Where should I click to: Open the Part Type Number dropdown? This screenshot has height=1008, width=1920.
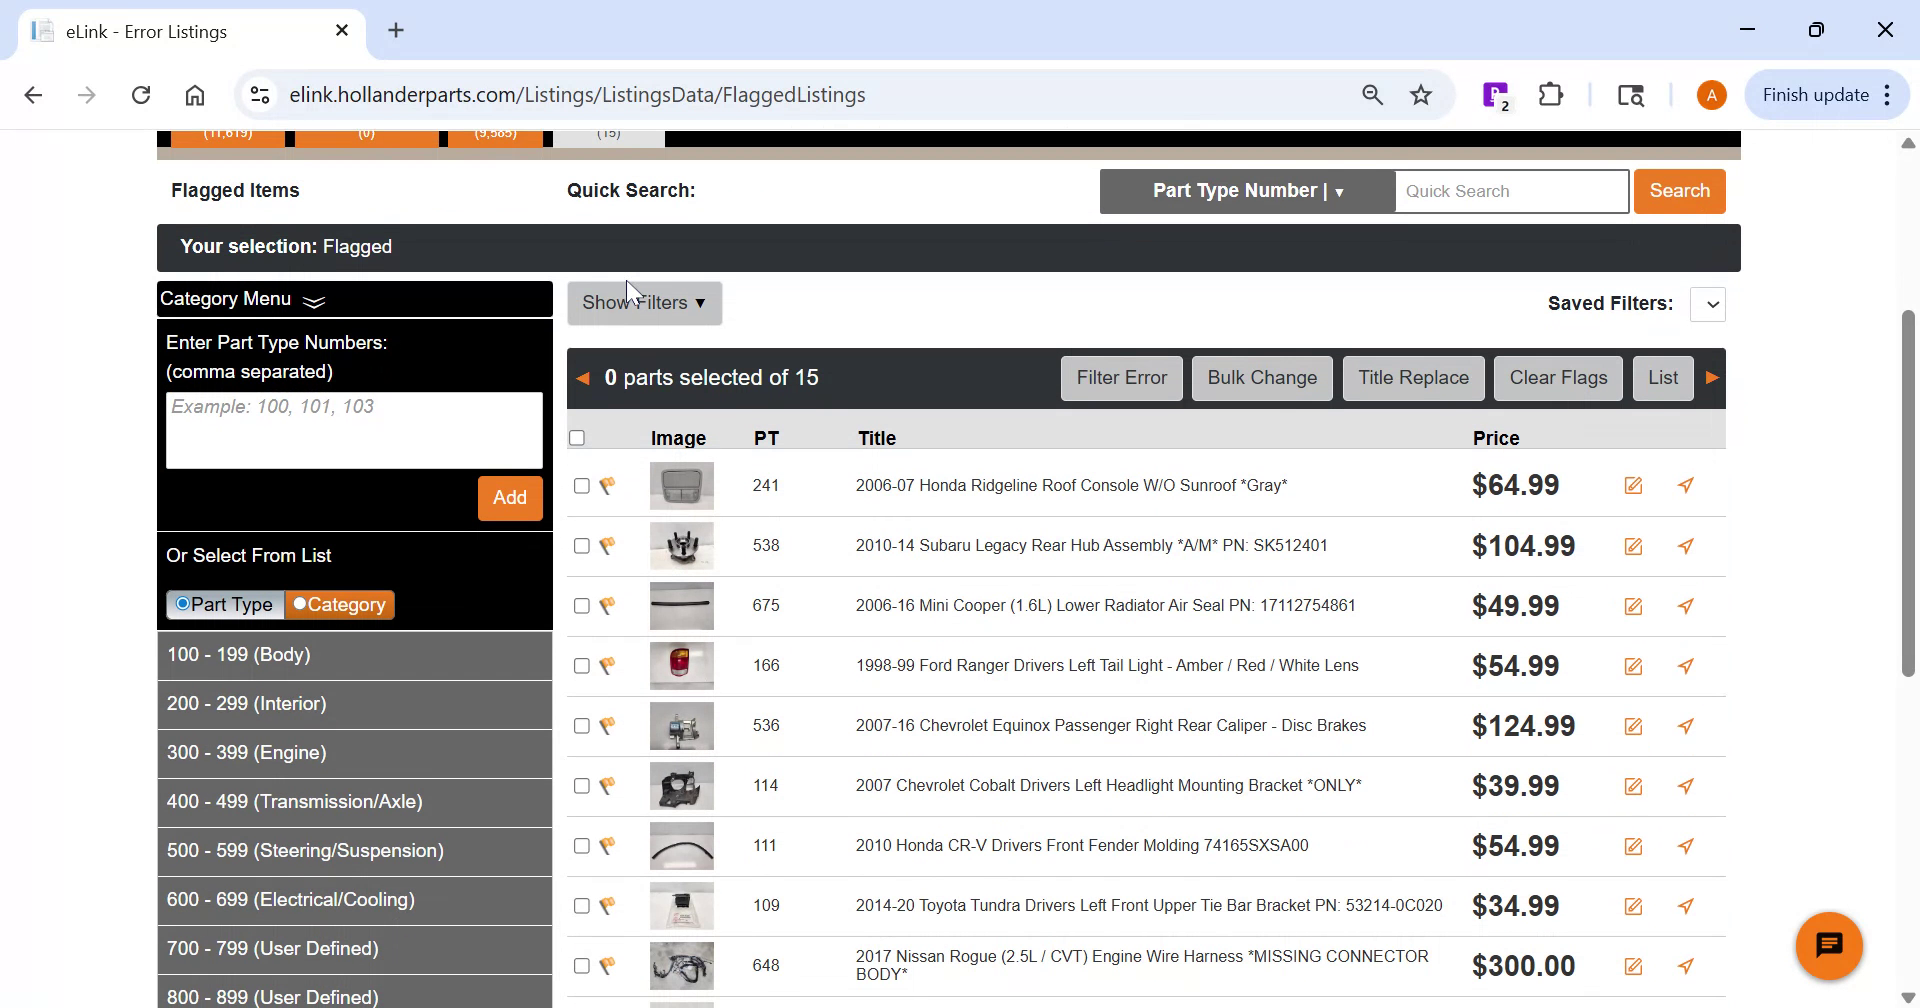coord(1246,190)
